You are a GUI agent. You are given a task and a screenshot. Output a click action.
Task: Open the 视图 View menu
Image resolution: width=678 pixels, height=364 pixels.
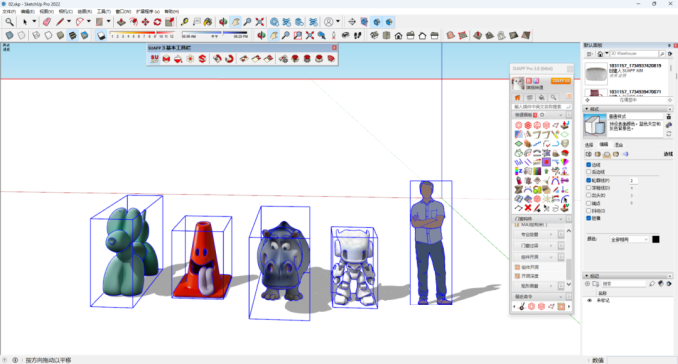(47, 11)
